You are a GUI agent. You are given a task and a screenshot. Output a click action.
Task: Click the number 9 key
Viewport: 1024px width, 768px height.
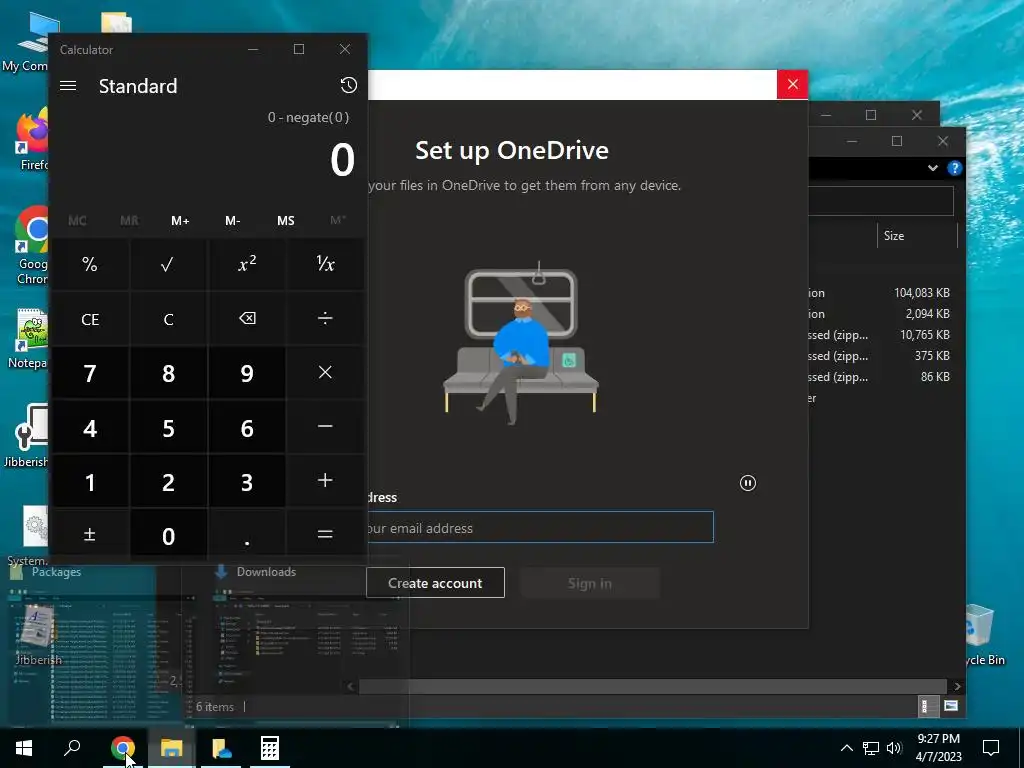(247, 373)
